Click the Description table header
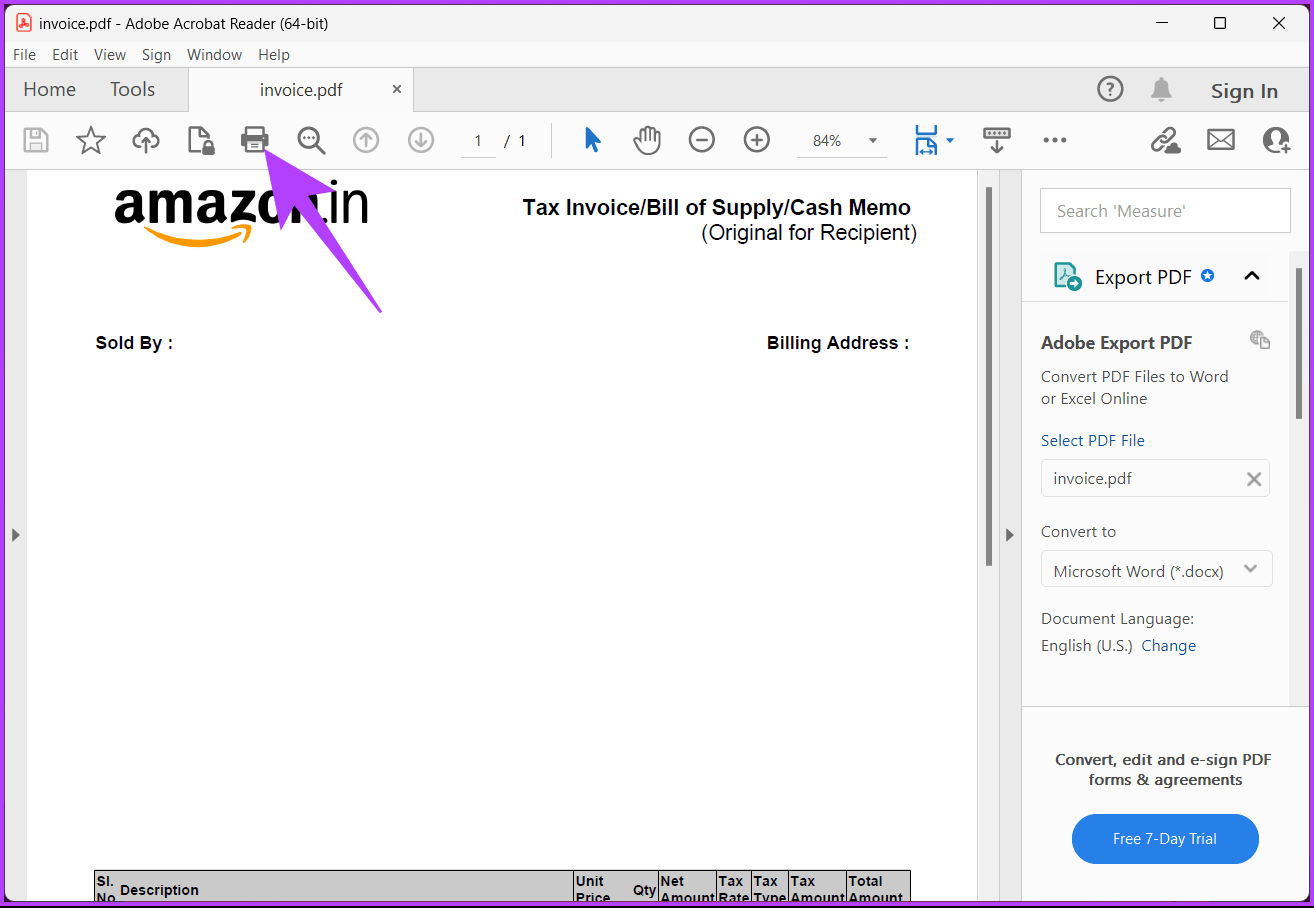Image resolution: width=1314 pixels, height=908 pixels. (159, 890)
